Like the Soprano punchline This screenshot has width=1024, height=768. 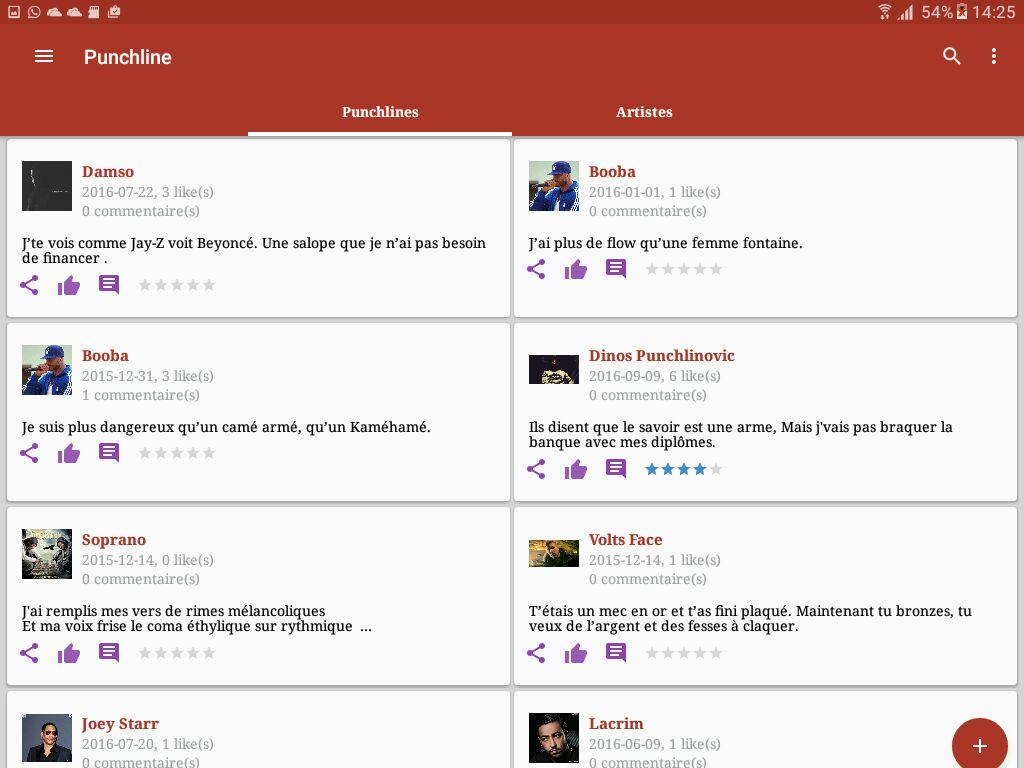click(69, 654)
